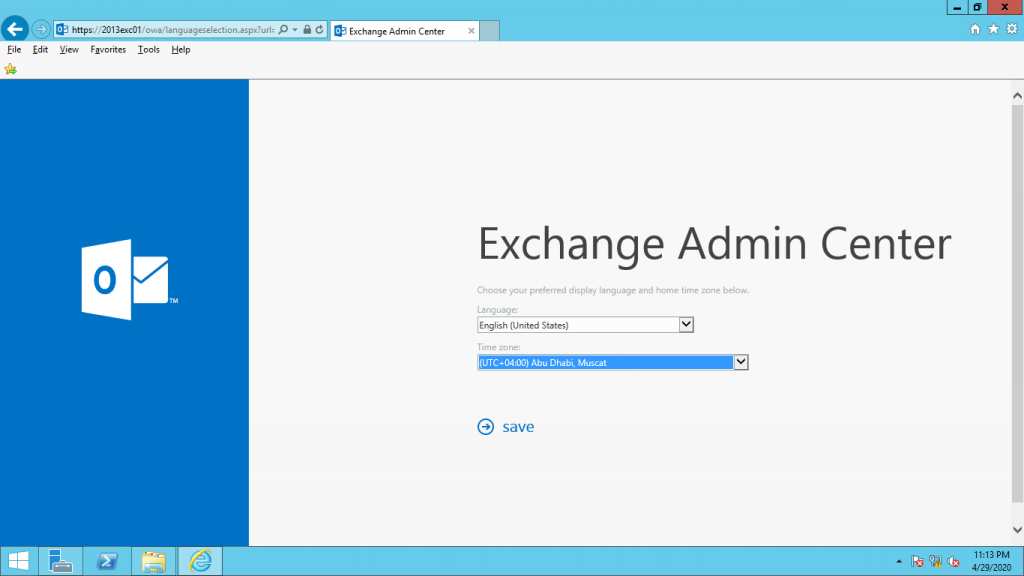Open a new blank tab

490,31
